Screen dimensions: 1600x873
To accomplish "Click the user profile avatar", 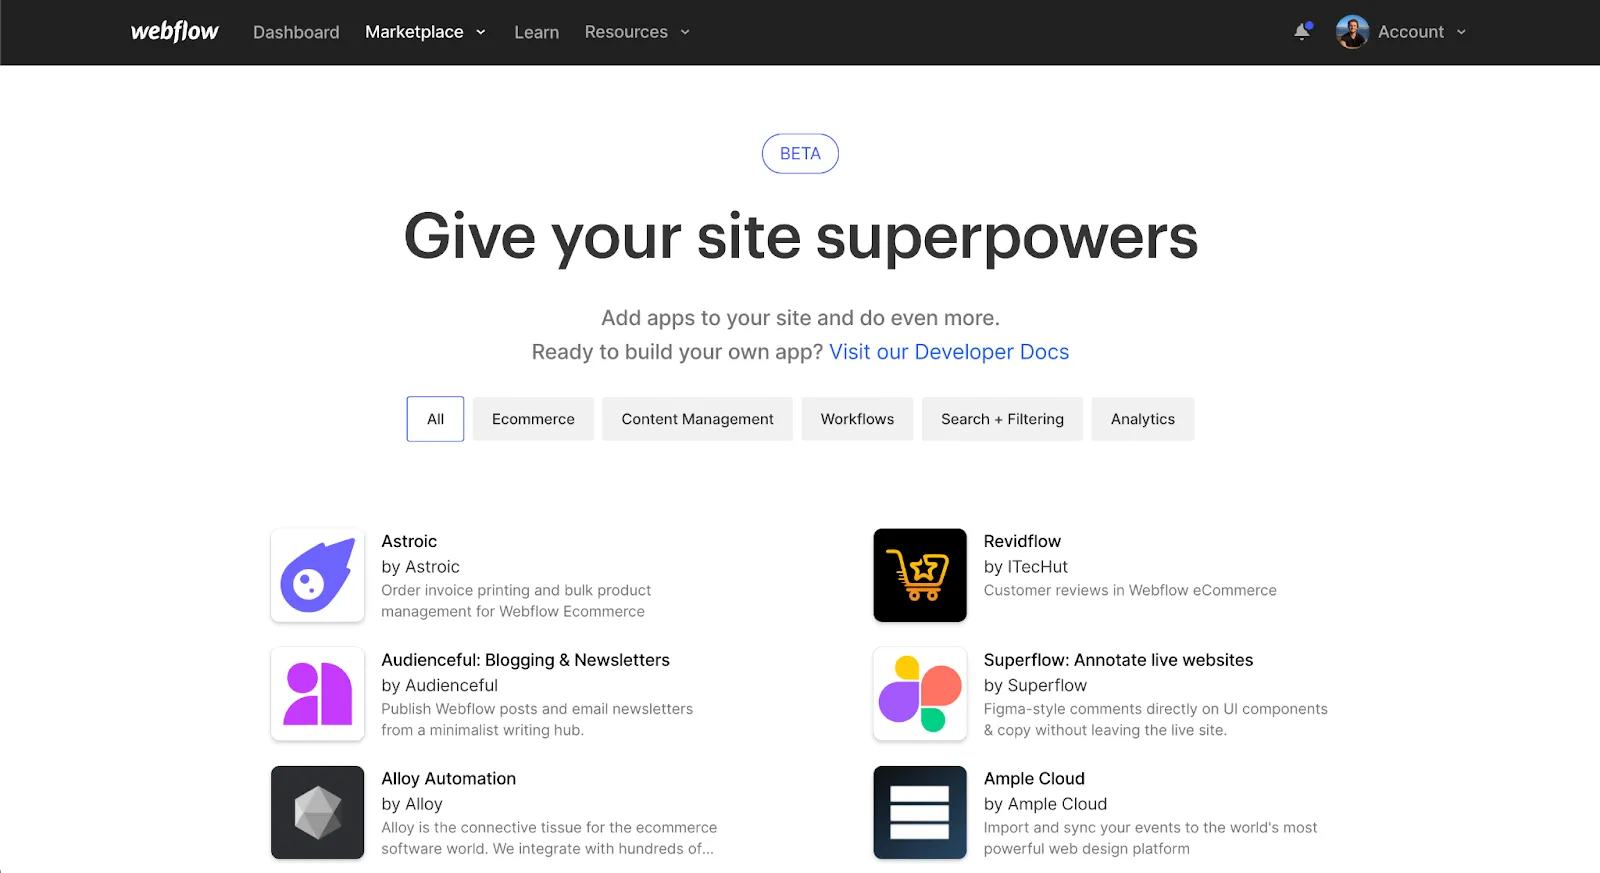I will coord(1352,32).
